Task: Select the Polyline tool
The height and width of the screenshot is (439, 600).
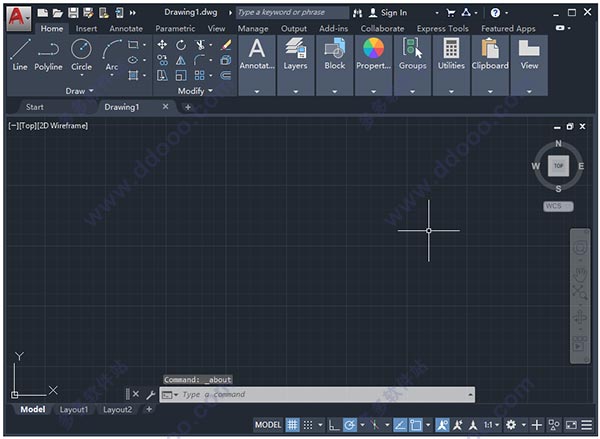Action: [48, 55]
